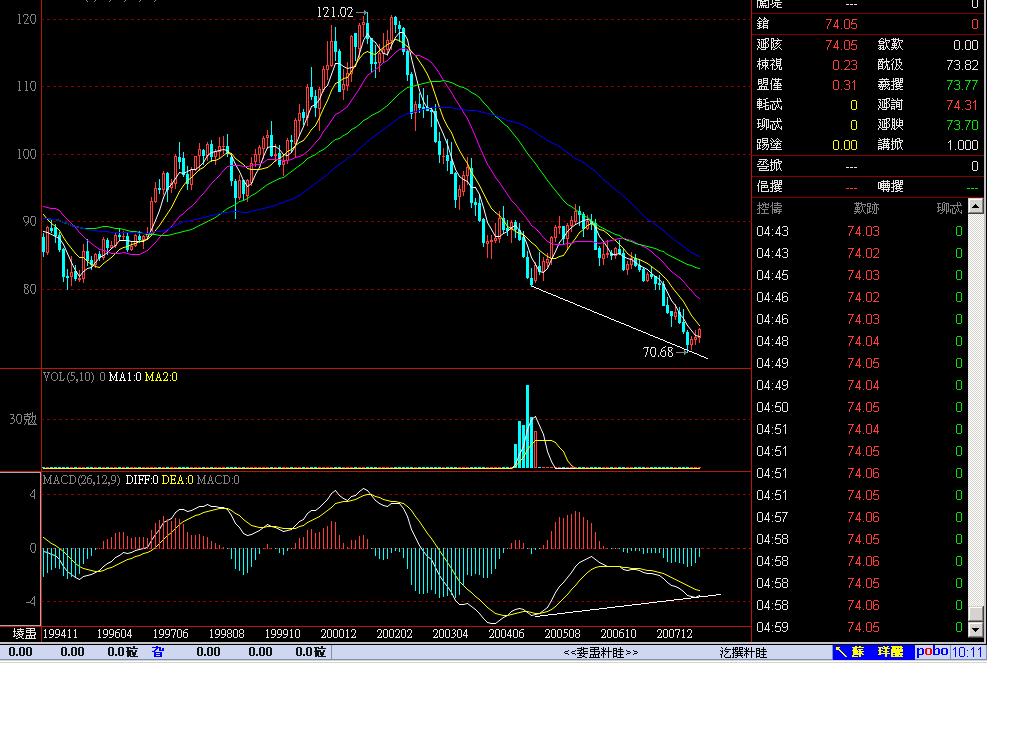Select the 04:45 tick row priced 74.03
This screenshot has height=743, width=1024.
pos(859,276)
